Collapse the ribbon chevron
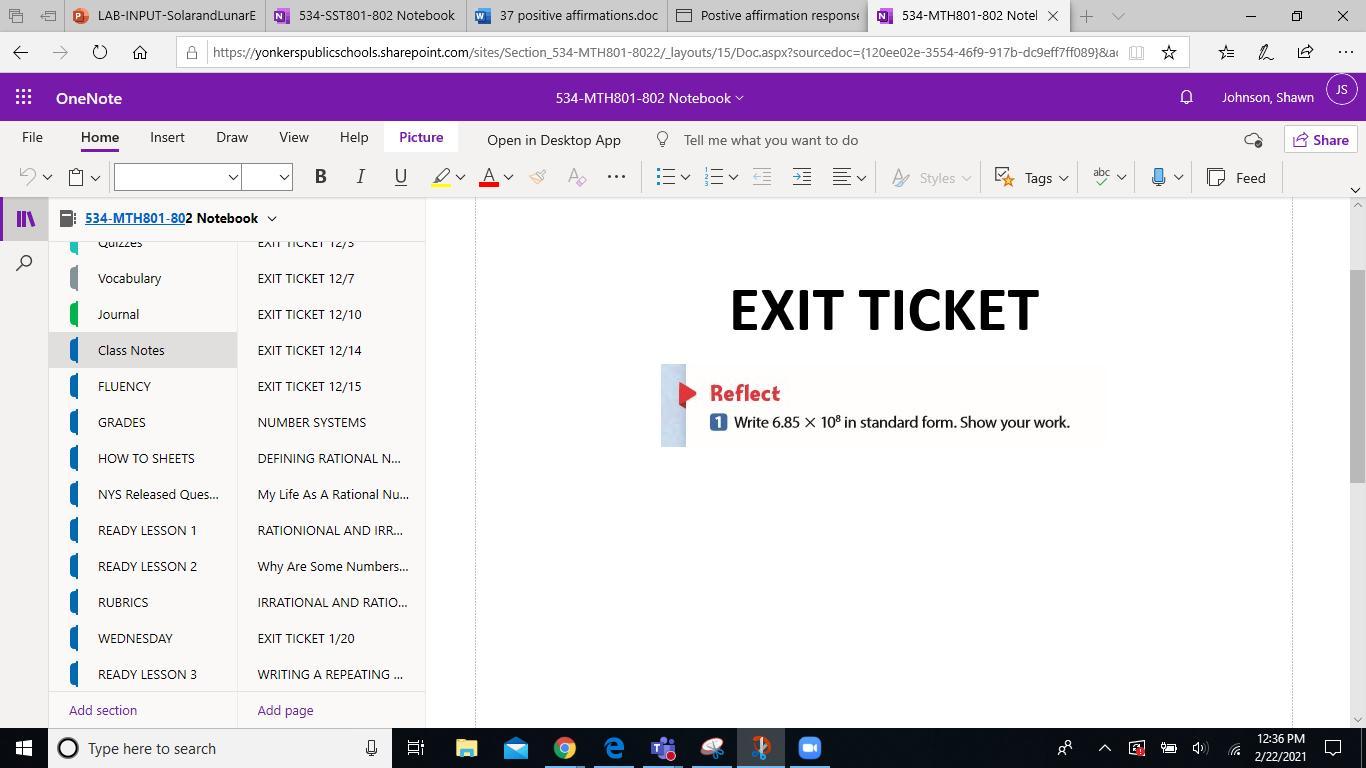This screenshot has height=768, width=1366. 1355,189
